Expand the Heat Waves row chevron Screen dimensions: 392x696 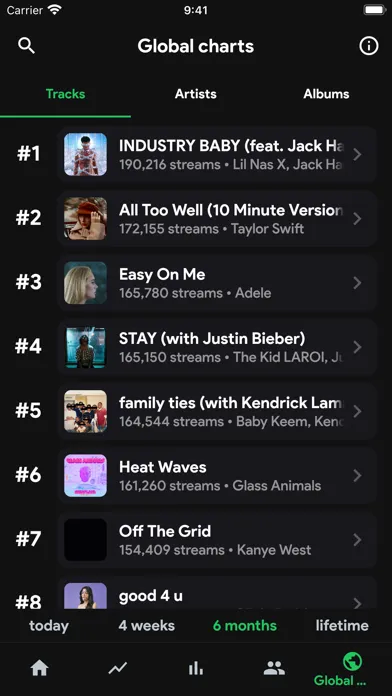357,475
